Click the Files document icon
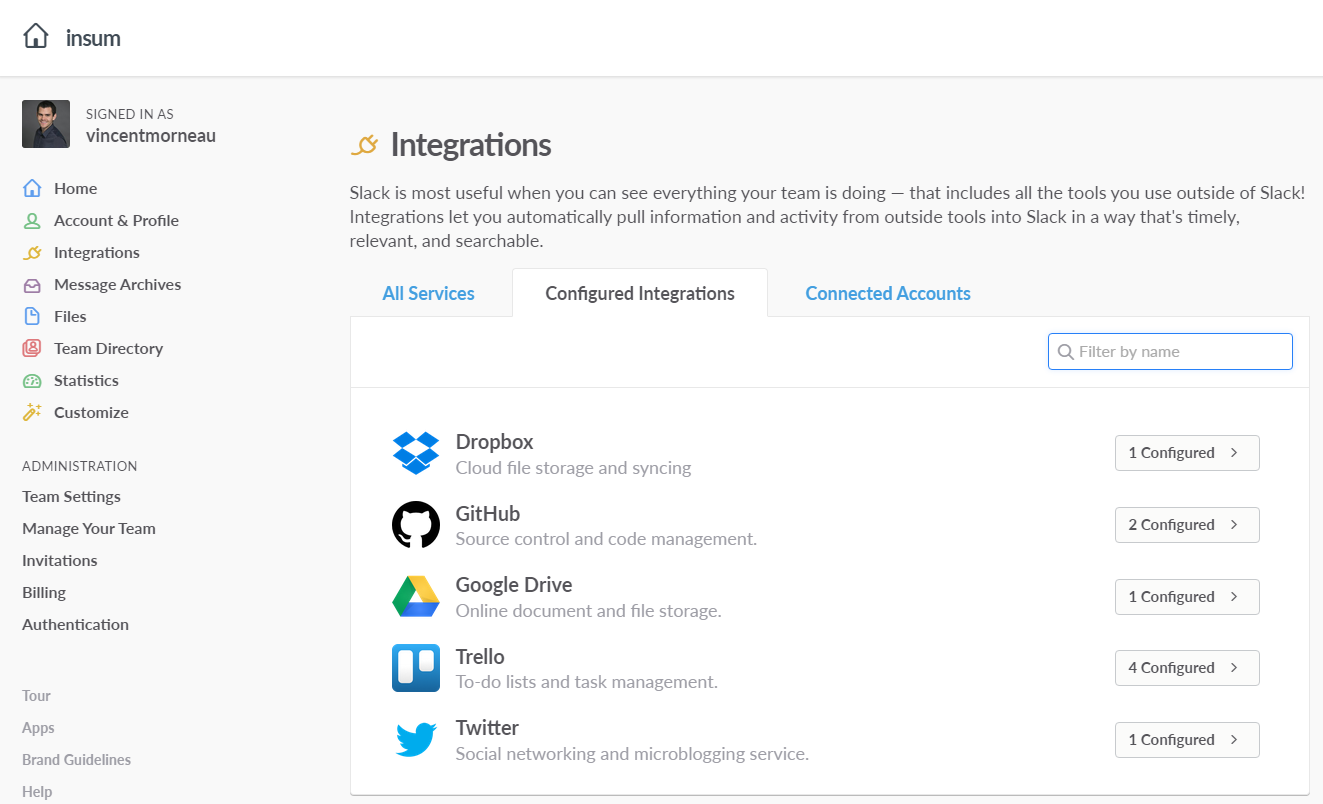 coord(33,316)
